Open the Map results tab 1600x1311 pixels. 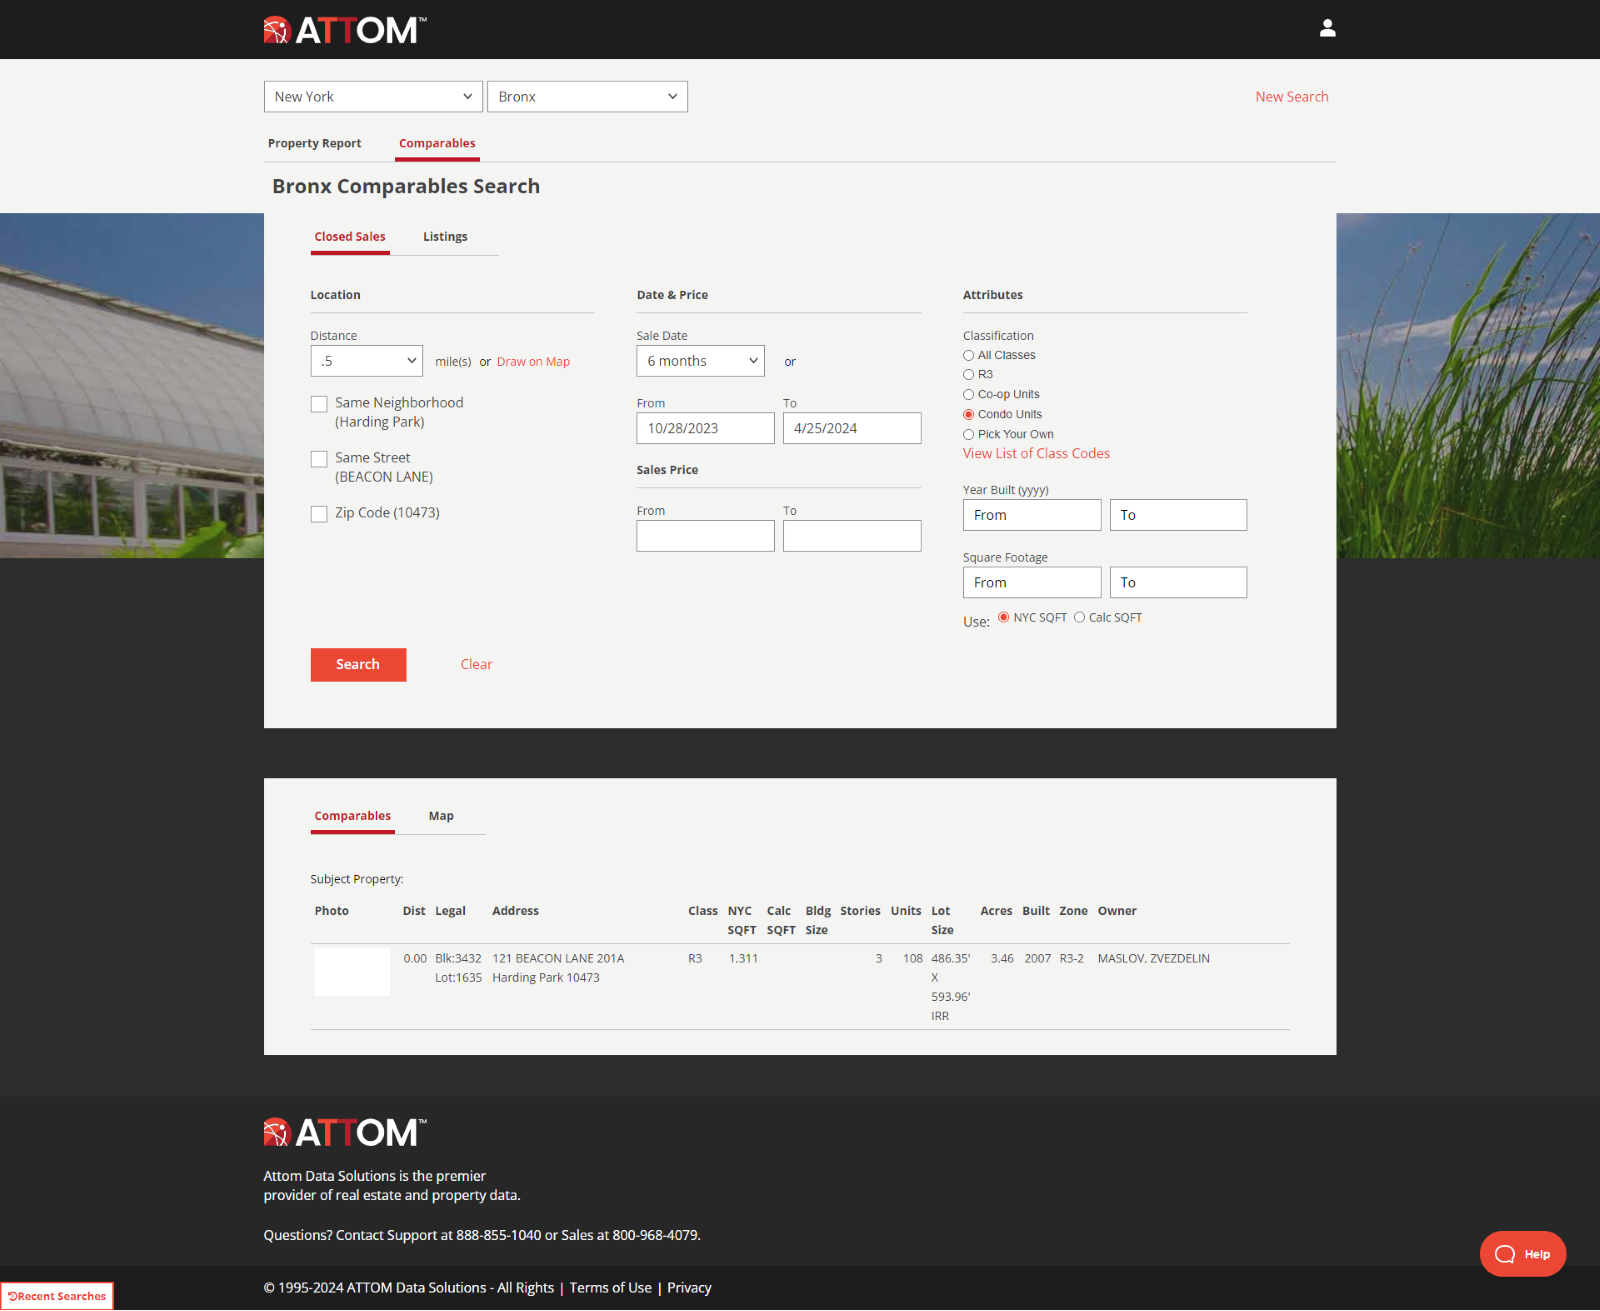tap(441, 816)
